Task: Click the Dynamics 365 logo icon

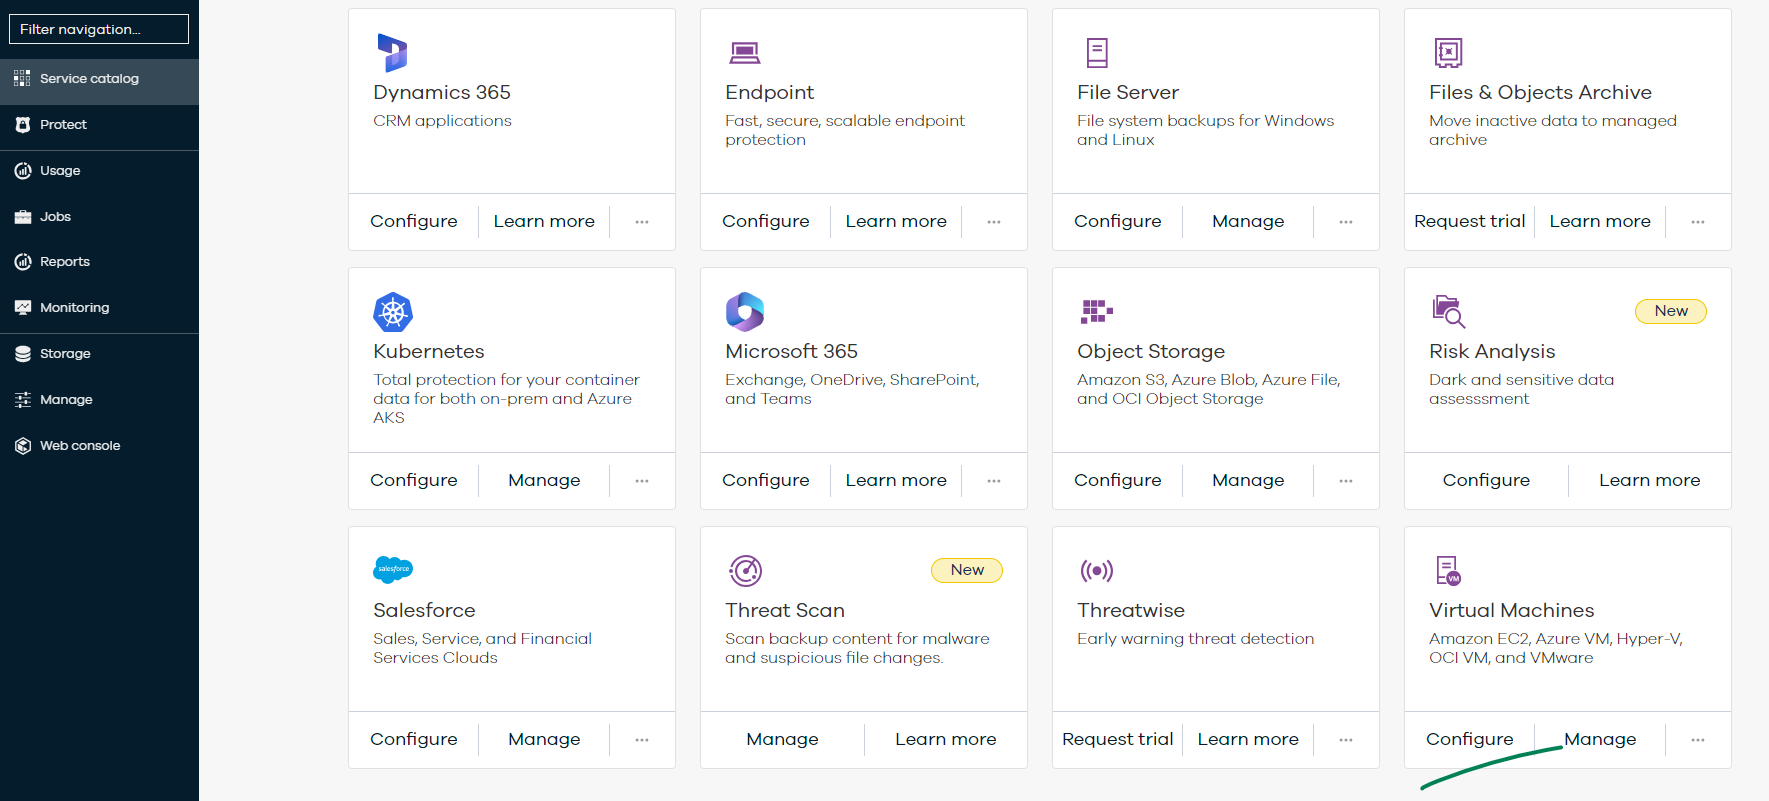Action: tap(392, 53)
